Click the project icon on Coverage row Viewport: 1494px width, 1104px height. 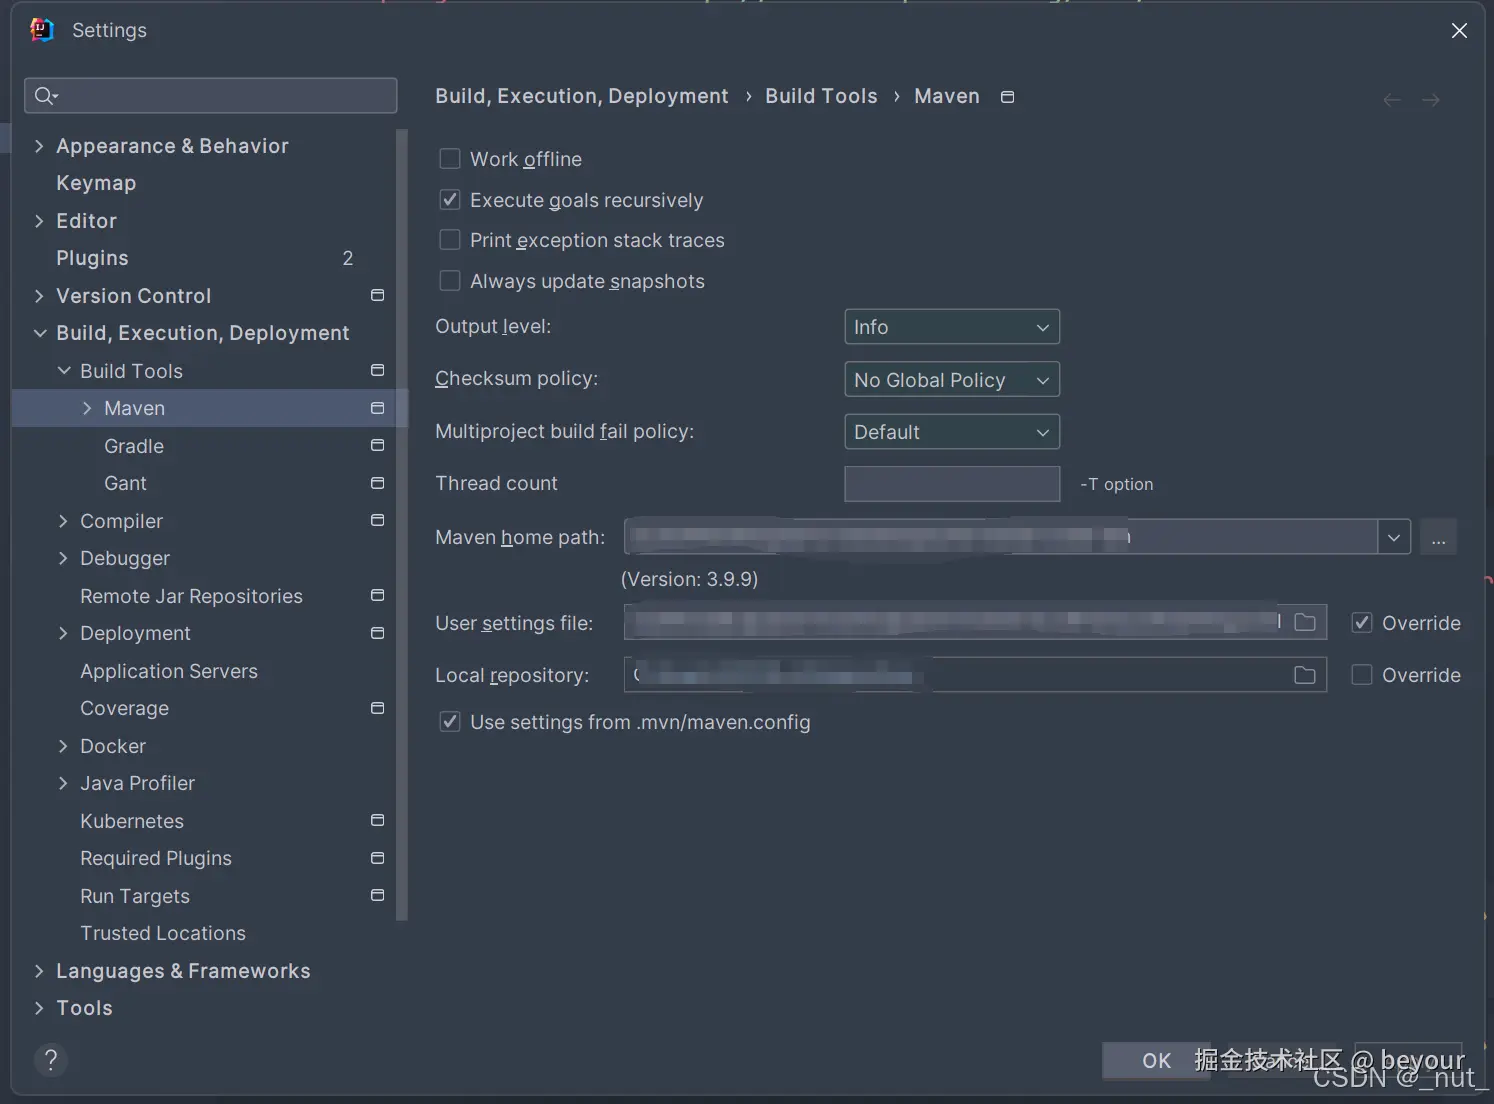377,708
